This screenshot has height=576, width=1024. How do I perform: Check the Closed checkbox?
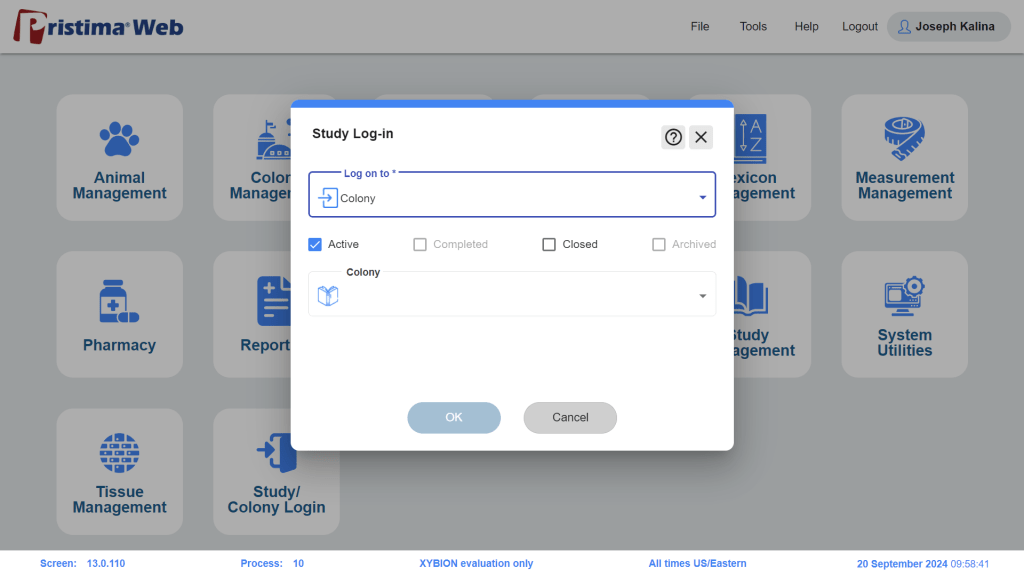(549, 244)
